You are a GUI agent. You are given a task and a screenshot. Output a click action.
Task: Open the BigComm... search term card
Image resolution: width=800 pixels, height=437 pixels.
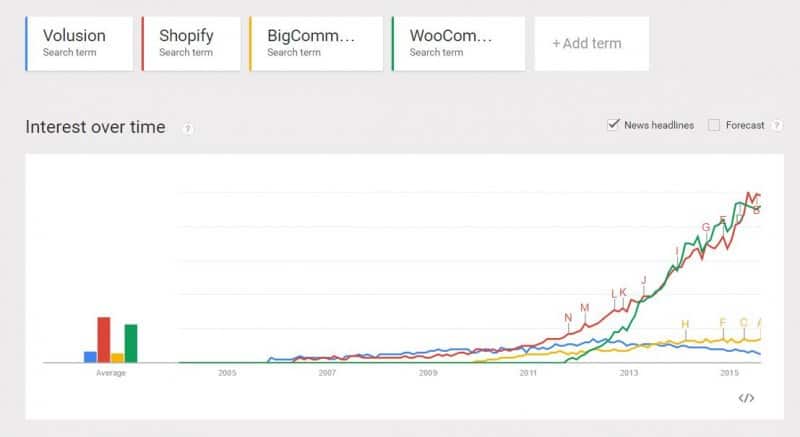pos(316,43)
